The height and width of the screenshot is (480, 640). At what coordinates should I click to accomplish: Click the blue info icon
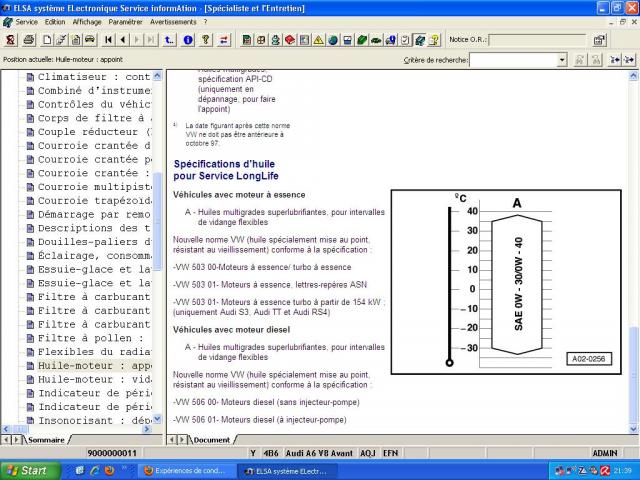(x=187, y=40)
